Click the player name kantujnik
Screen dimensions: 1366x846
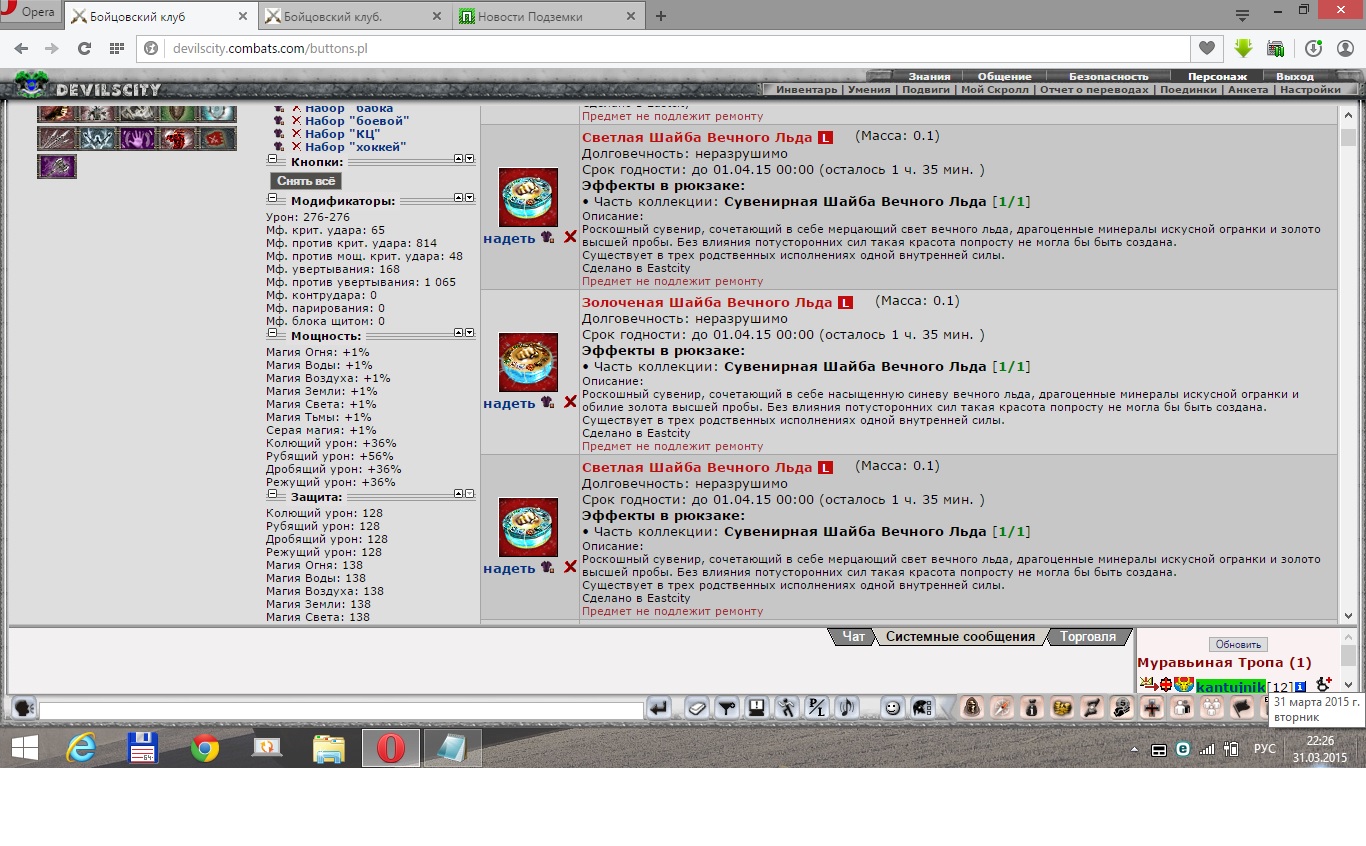click(x=1230, y=687)
